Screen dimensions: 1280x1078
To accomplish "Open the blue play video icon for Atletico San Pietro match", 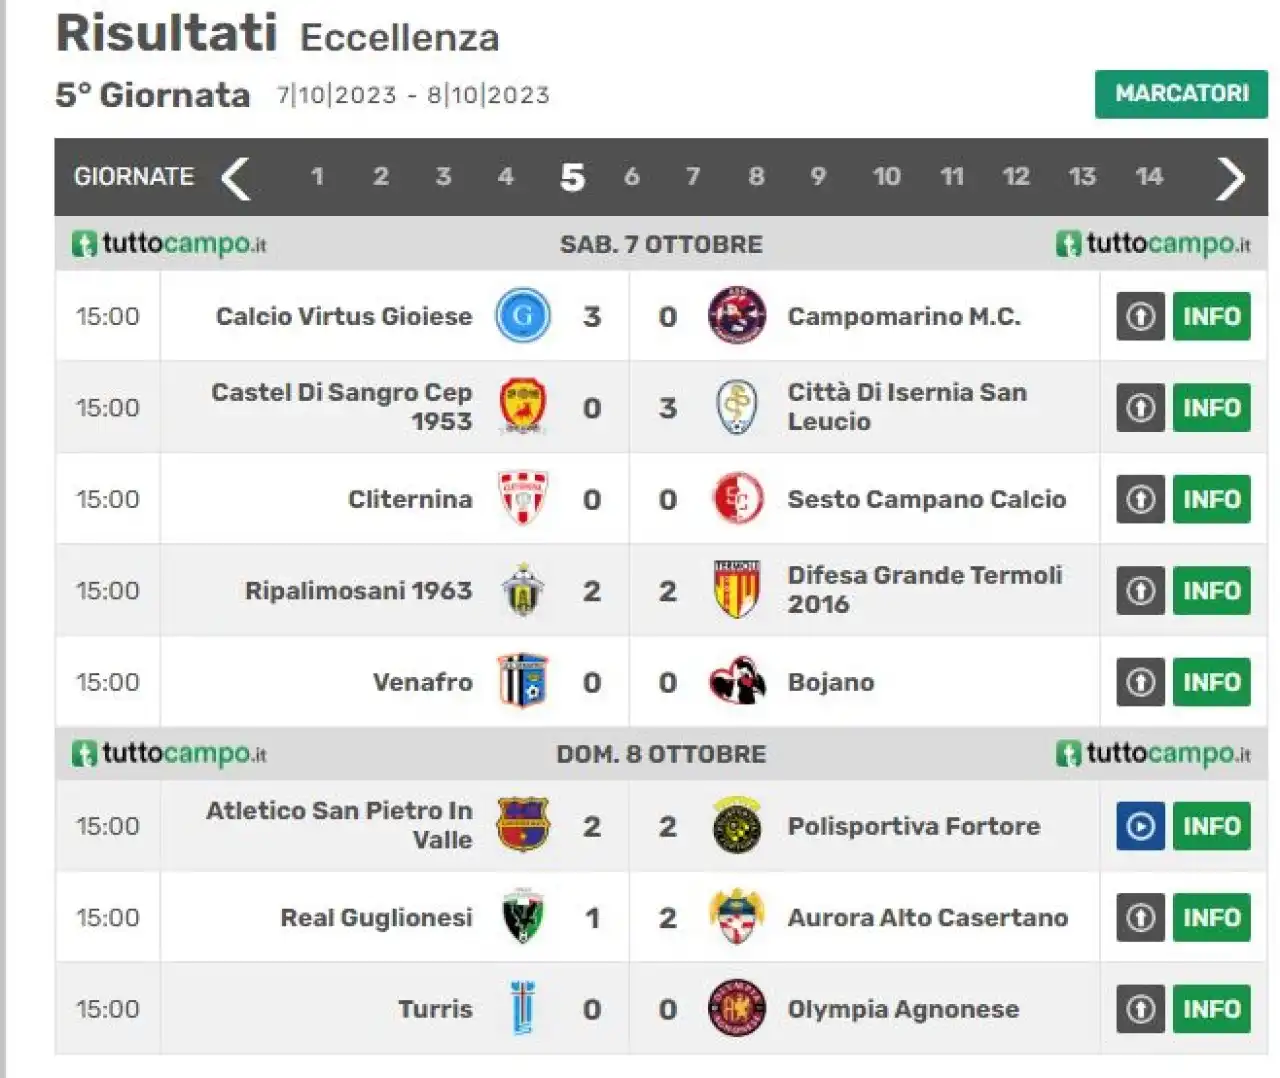I will click(x=1140, y=826).
